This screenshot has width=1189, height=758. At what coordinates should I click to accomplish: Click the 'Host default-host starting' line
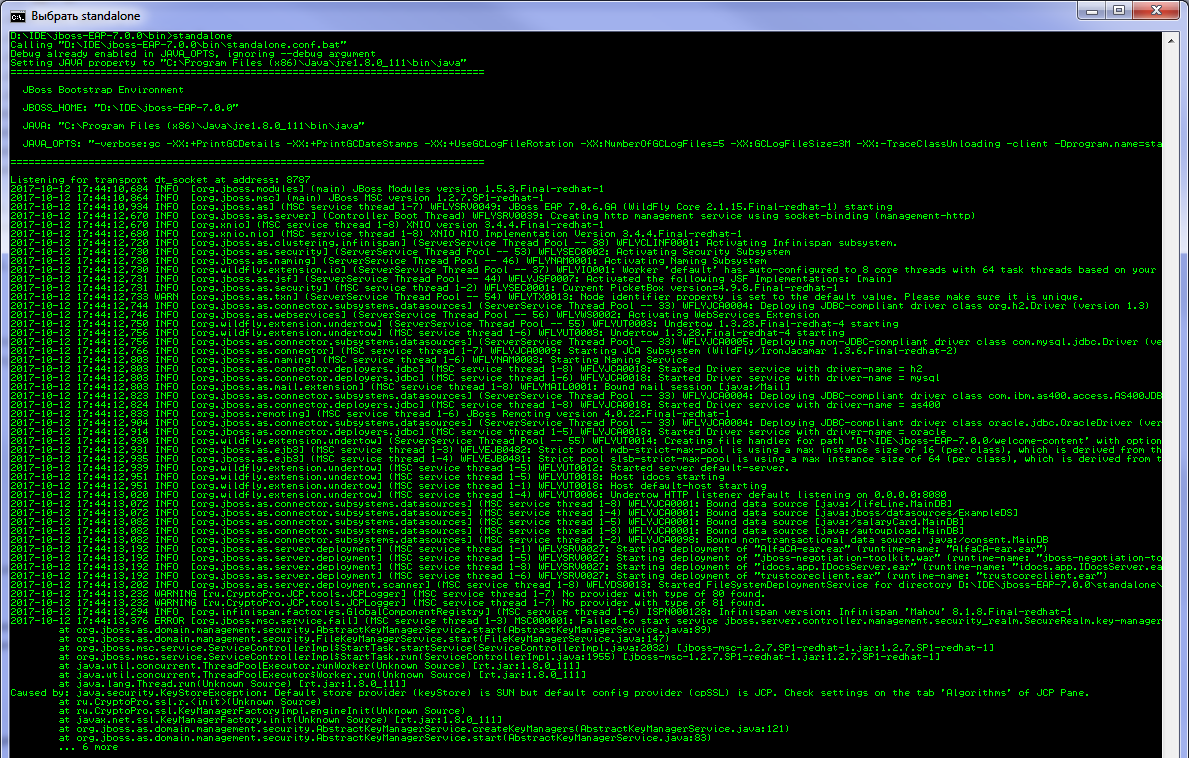point(388,486)
